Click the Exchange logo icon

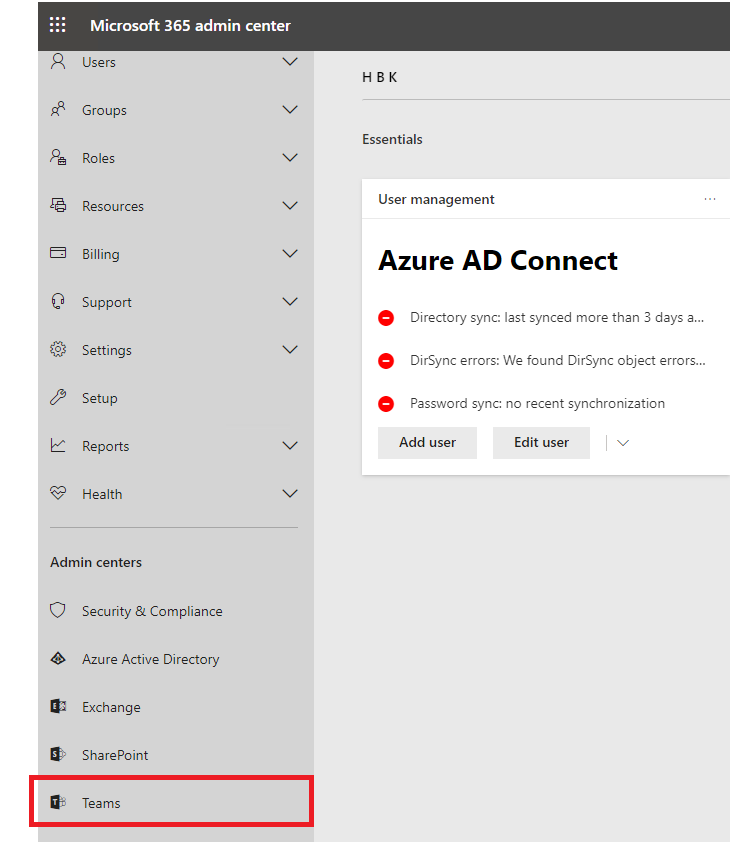click(x=58, y=706)
